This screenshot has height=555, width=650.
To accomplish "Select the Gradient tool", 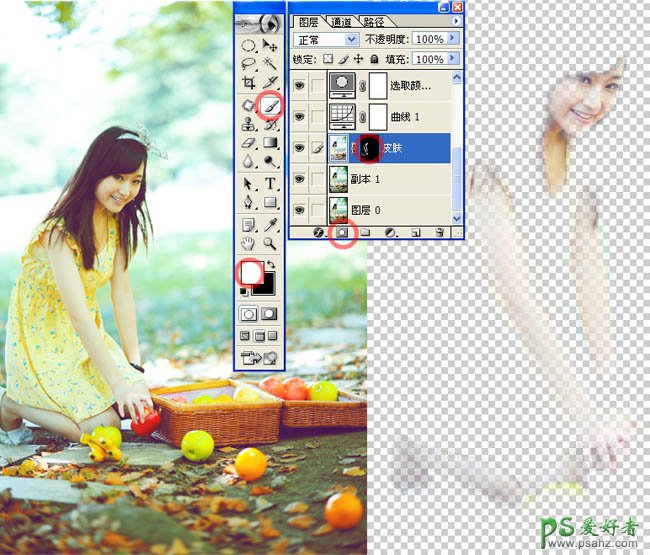I will pos(270,144).
